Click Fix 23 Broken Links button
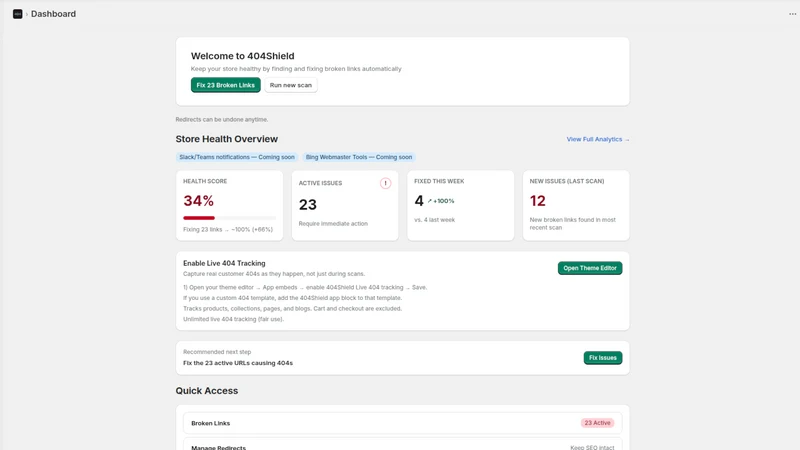The width and height of the screenshot is (800, 450). 226,85
